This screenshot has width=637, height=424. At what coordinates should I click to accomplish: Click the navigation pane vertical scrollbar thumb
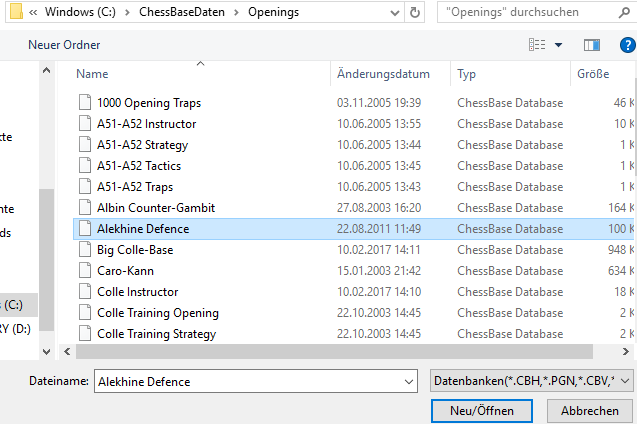47,260
